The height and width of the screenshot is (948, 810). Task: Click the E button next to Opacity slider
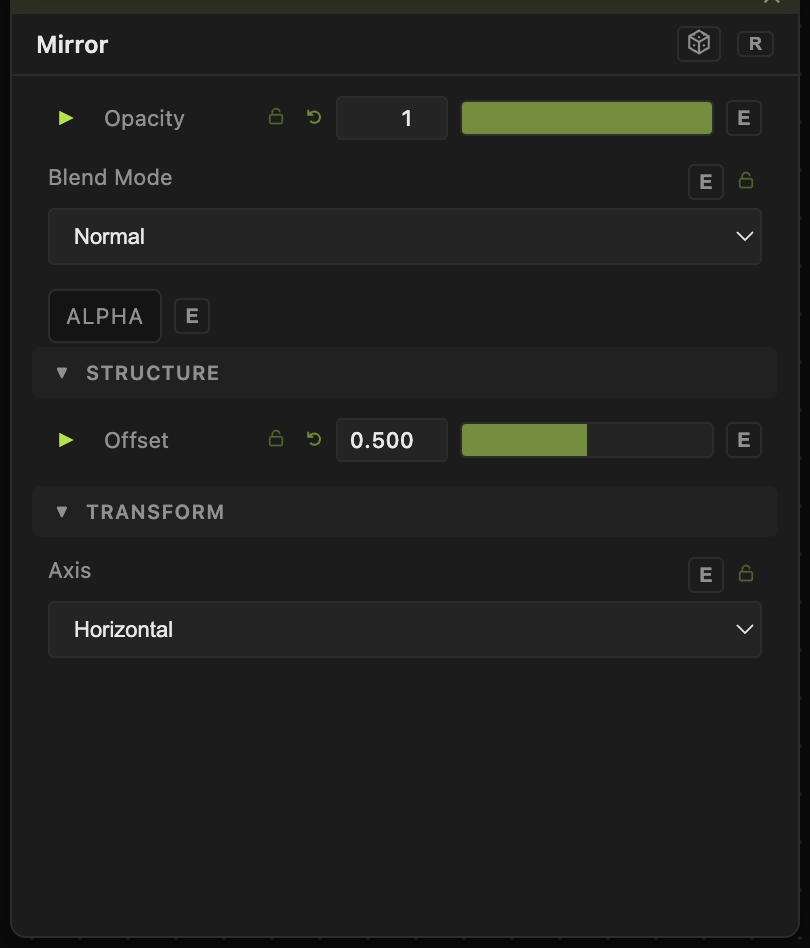744,118
